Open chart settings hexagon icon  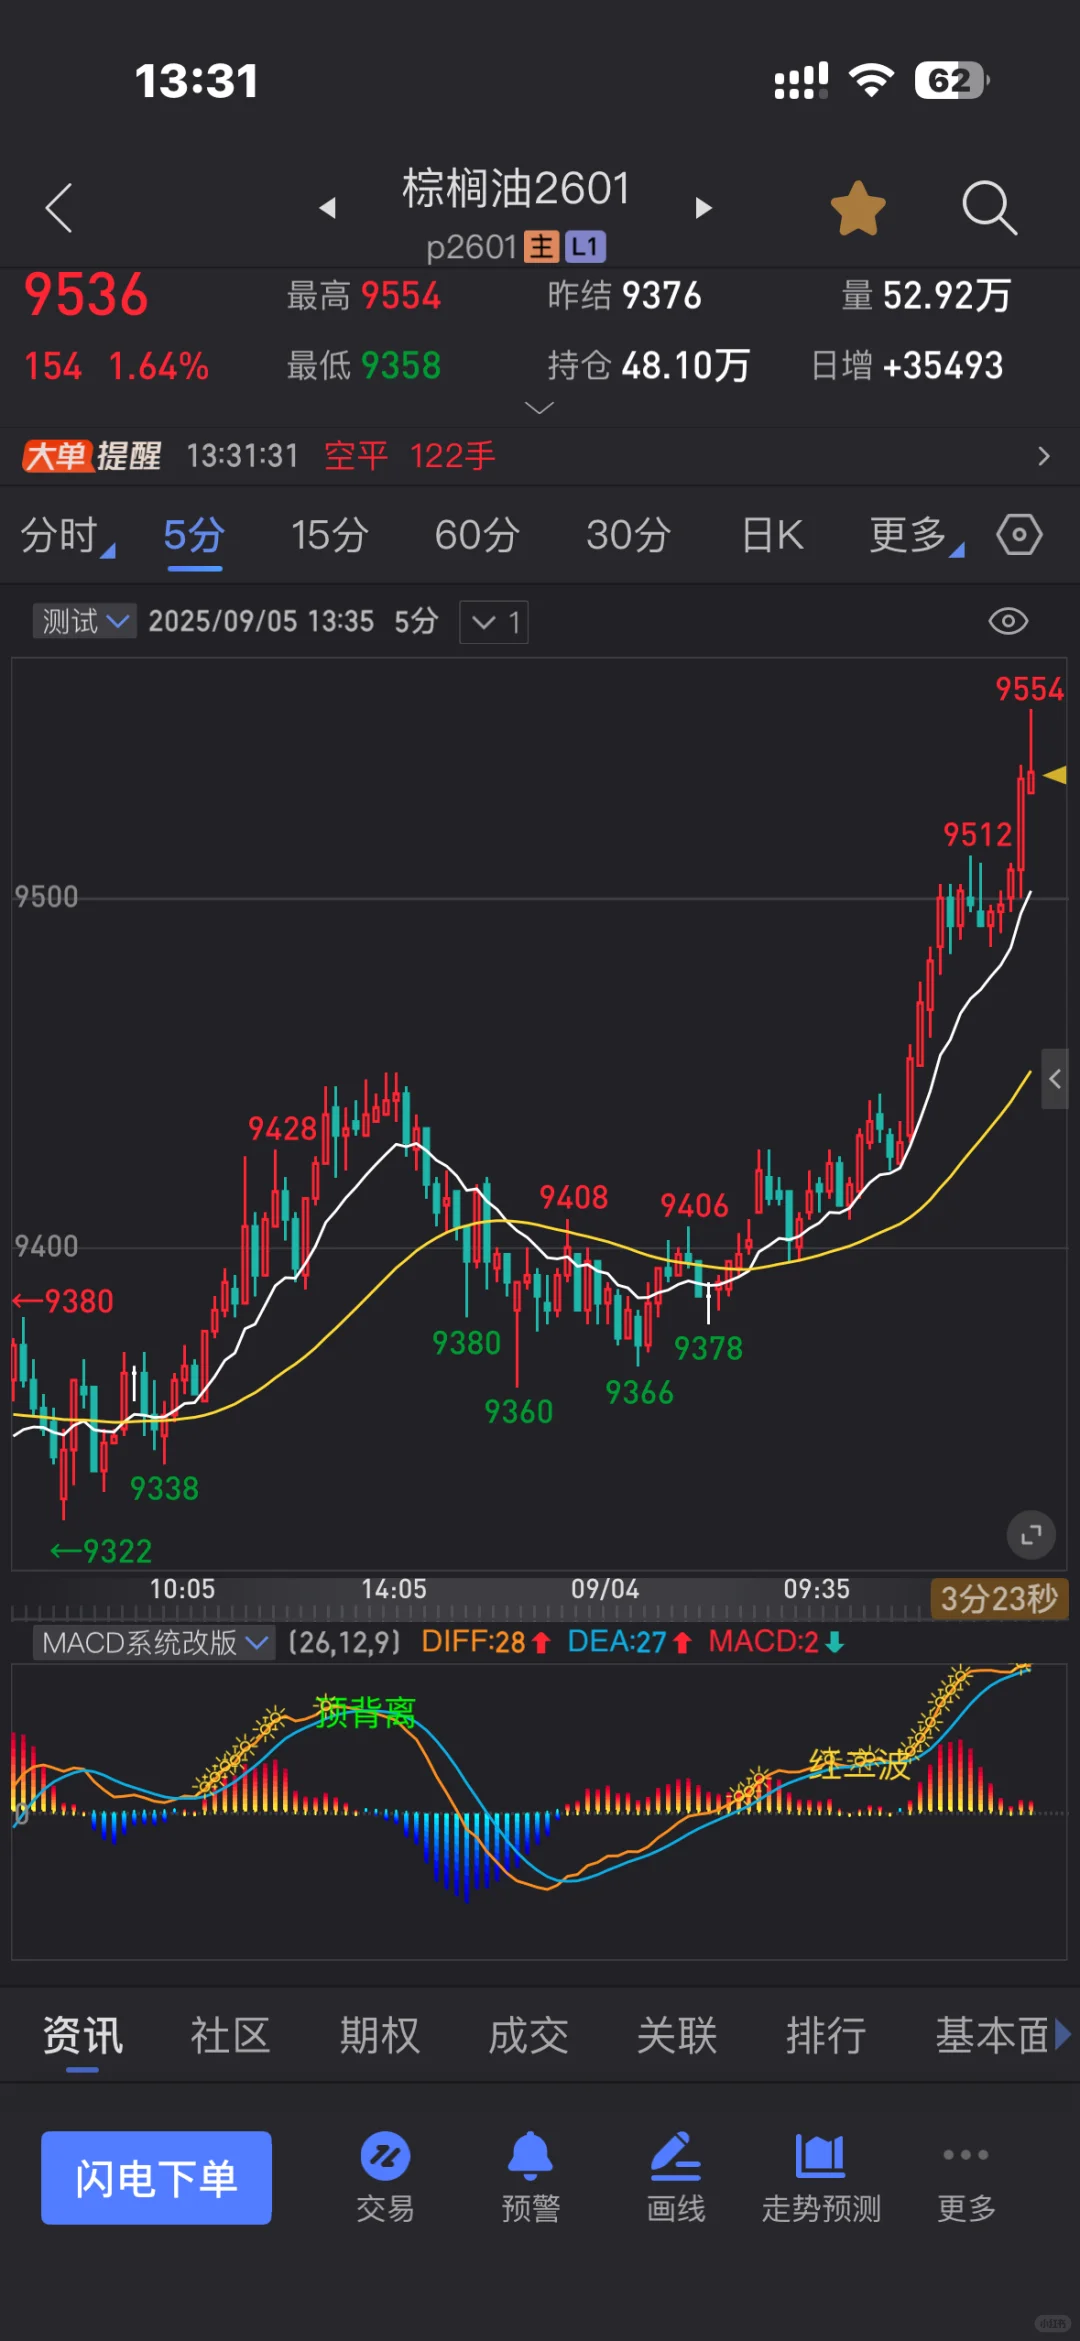1019,535
